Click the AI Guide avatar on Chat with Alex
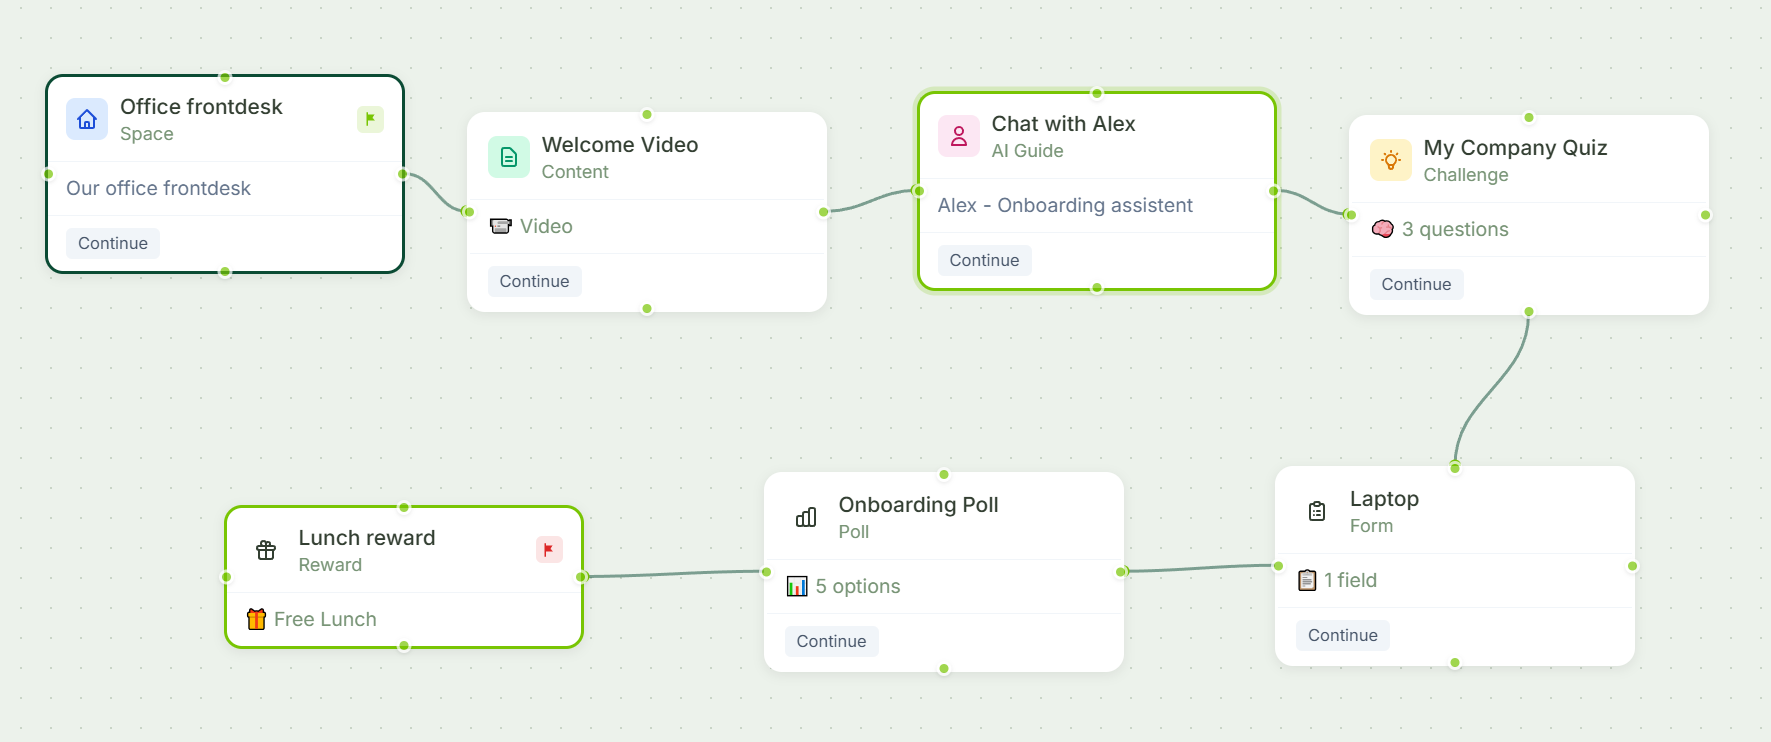Viewport: 1771px width, 742px height. click(958, 136)
